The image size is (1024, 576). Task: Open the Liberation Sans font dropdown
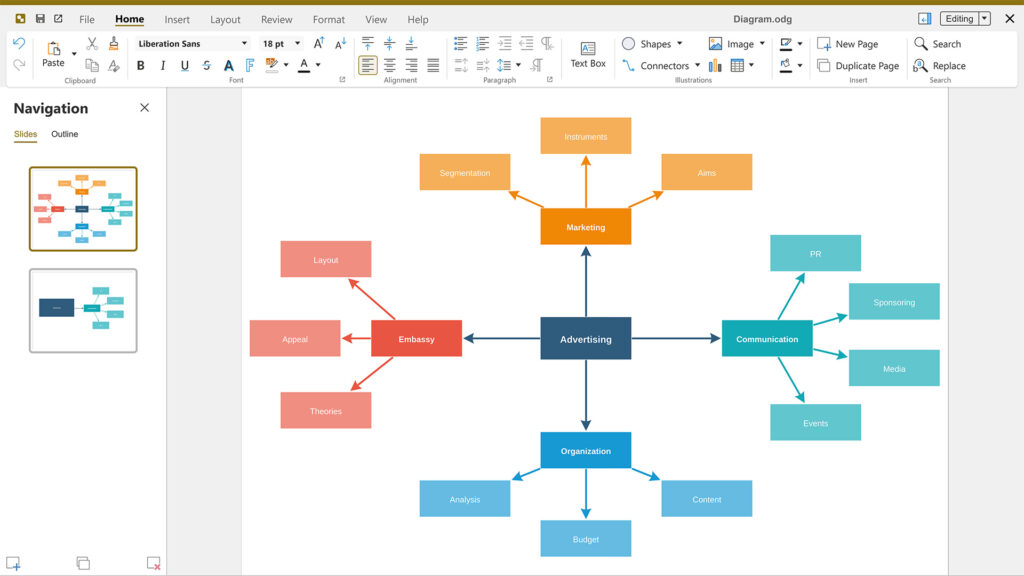[244, 44]
